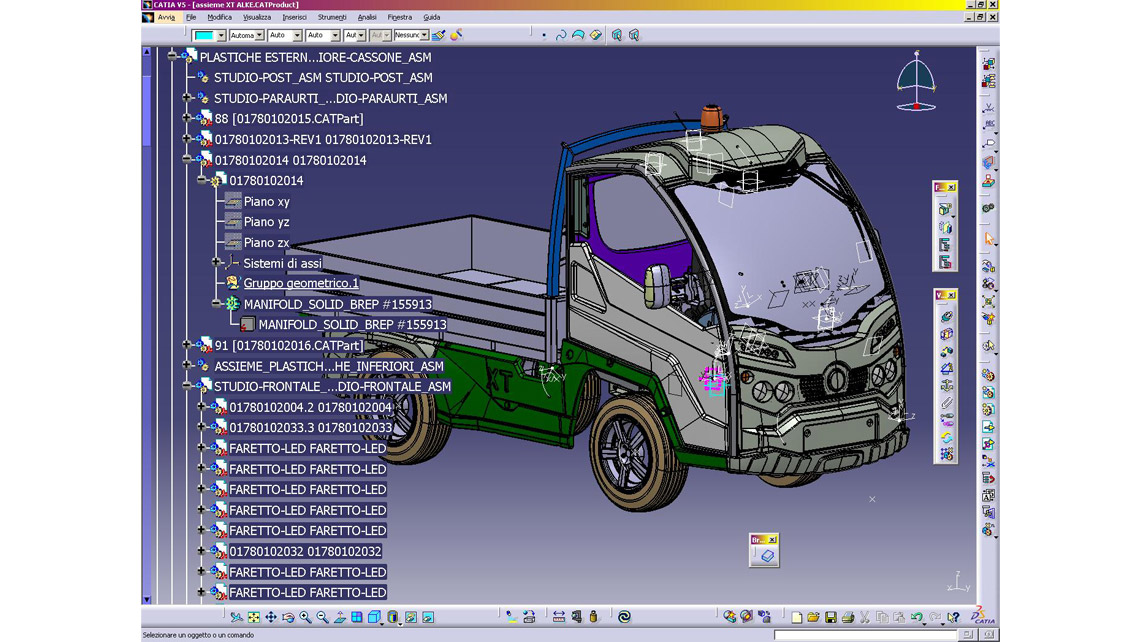Click the Create Multi-View icon
1140x642 pixels.
tap(357, 617)
